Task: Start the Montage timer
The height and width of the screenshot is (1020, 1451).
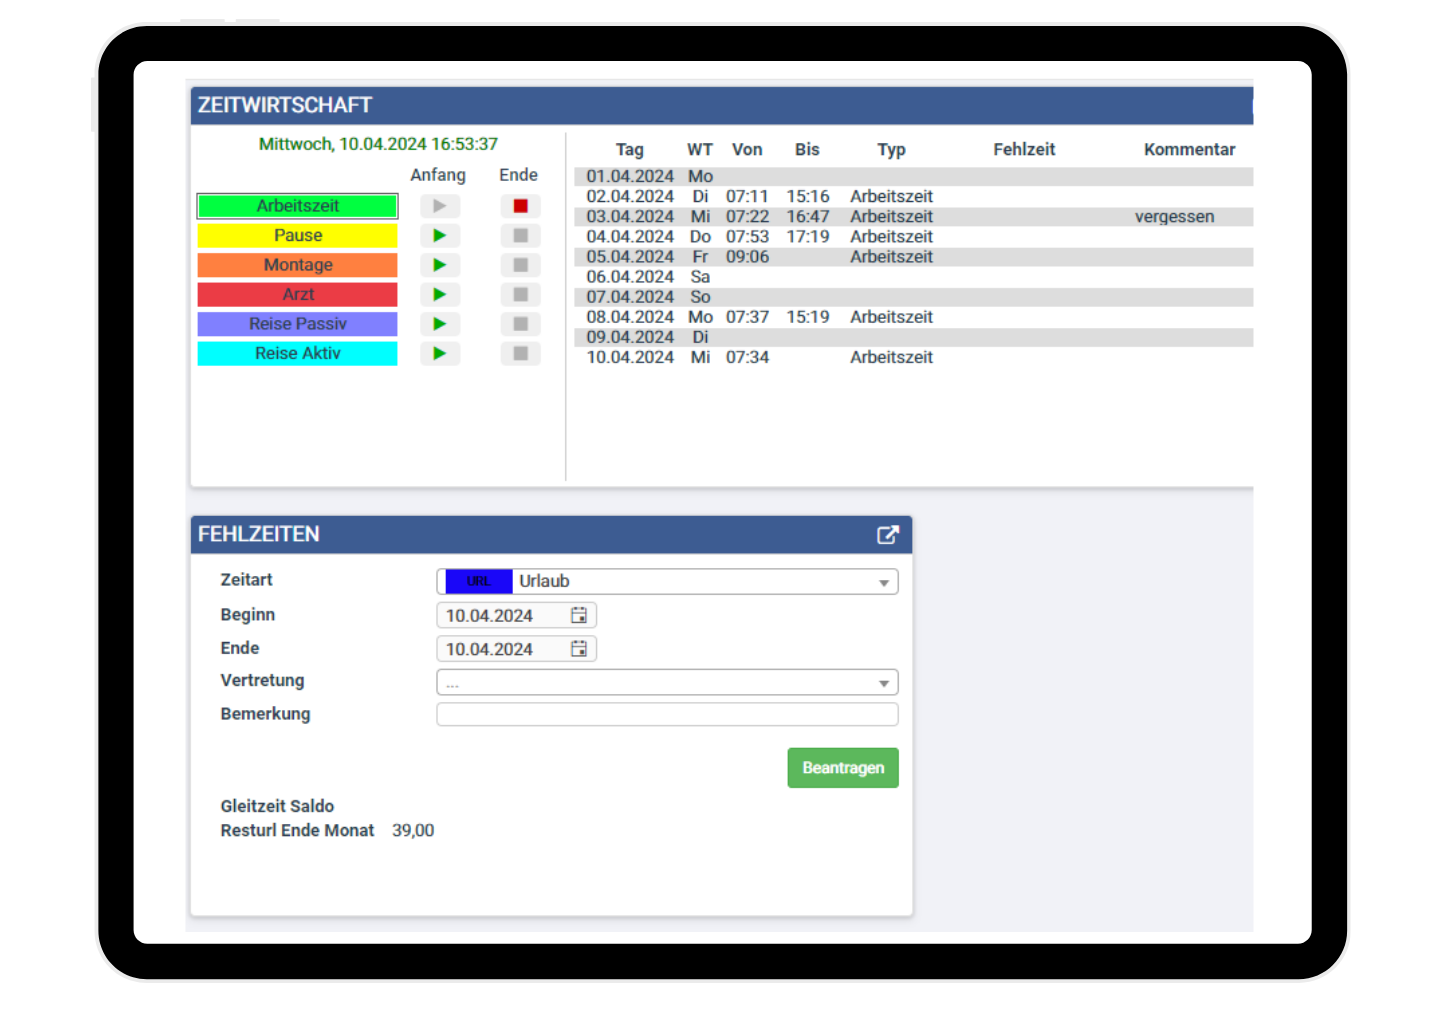Action: pyautogui.click(x=439, y=265)
